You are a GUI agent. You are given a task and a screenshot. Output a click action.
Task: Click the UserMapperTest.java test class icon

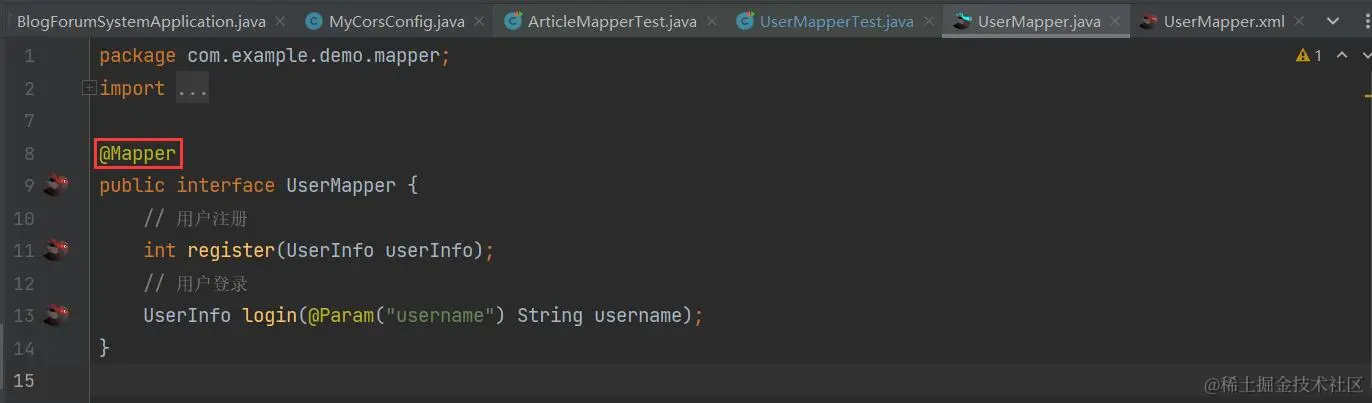[x=745, y=21]
